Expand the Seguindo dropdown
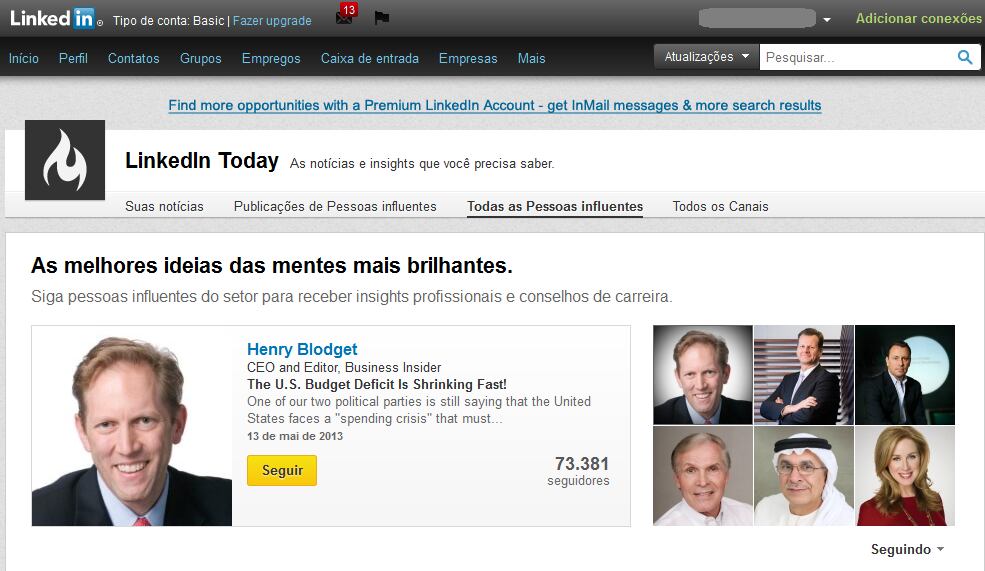 point(907,549)
